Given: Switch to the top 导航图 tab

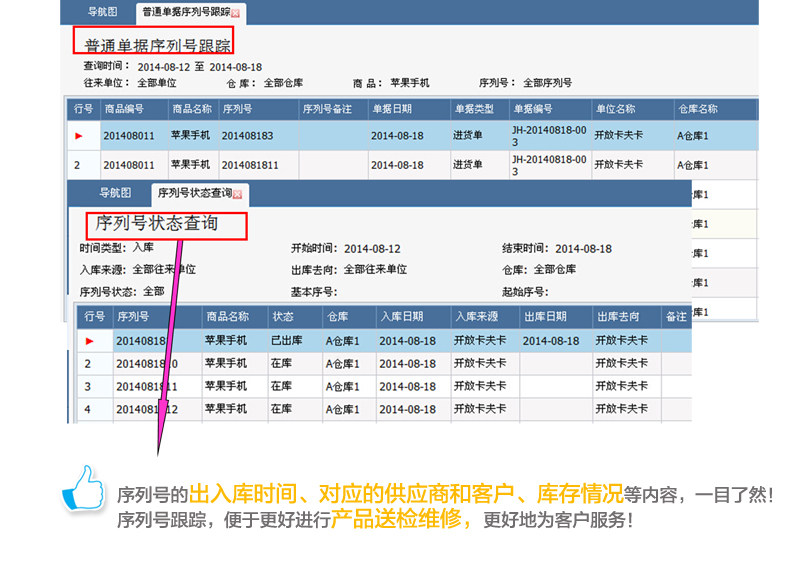Looking at the screenshot, I should point(102,12).
